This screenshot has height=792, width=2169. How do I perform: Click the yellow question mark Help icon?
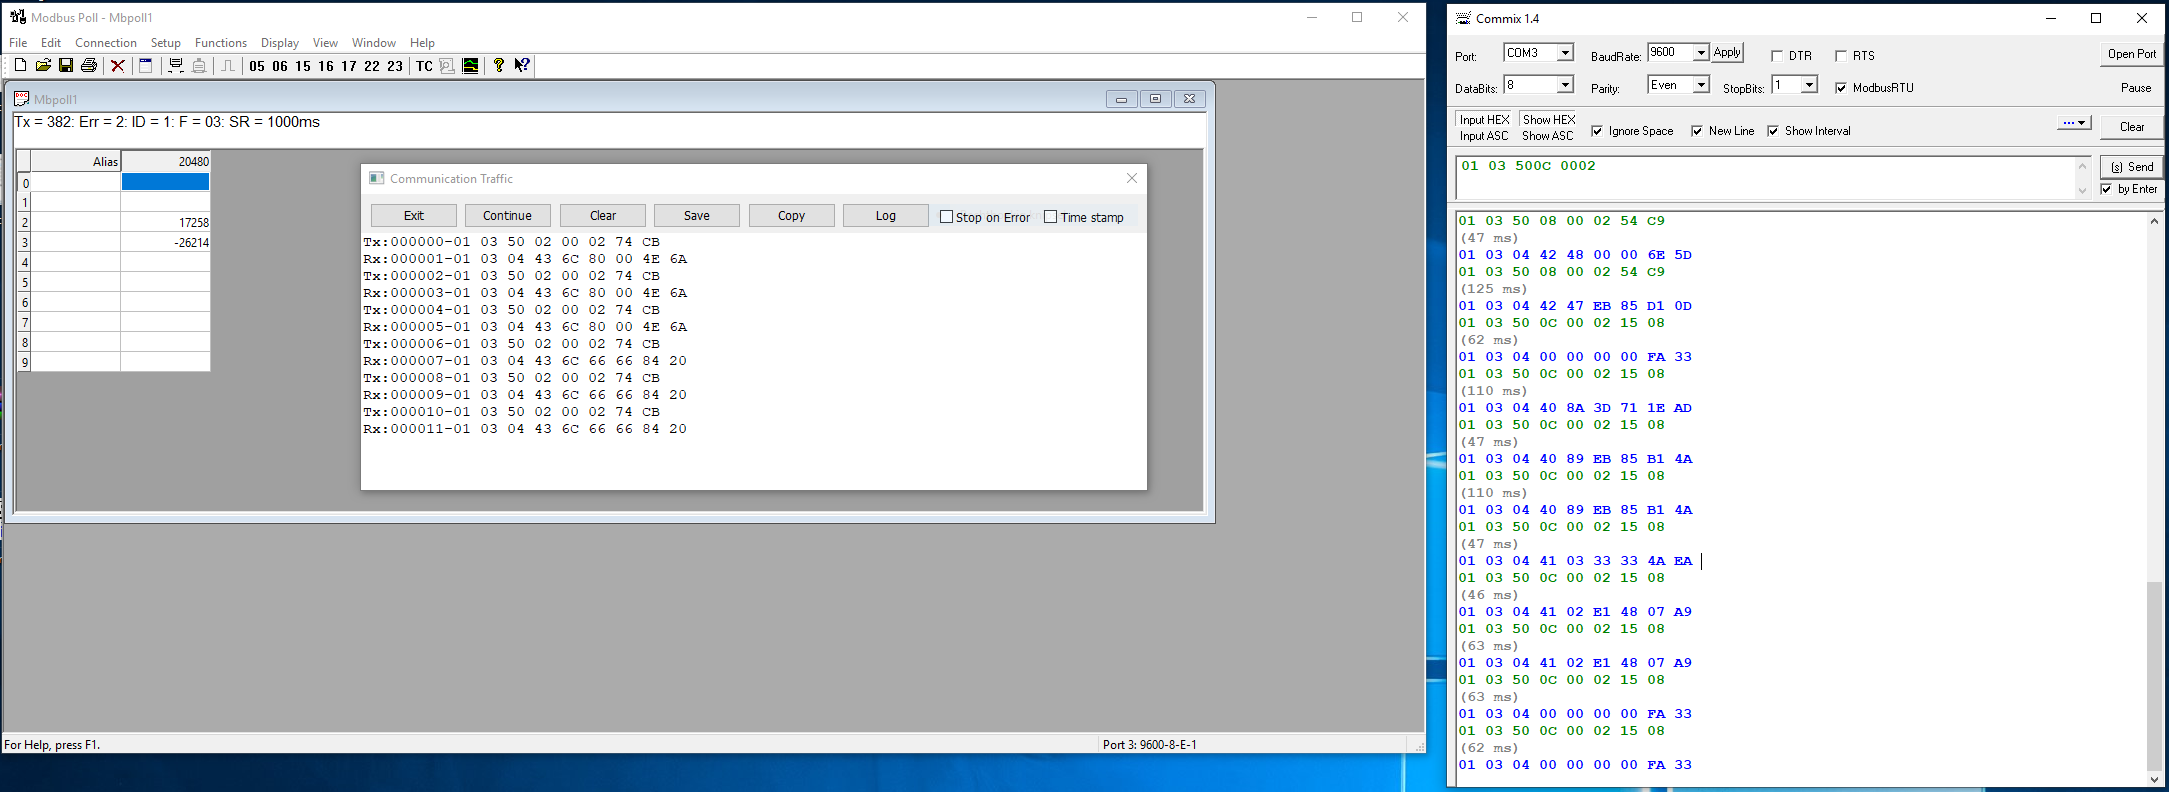[499, 66]
